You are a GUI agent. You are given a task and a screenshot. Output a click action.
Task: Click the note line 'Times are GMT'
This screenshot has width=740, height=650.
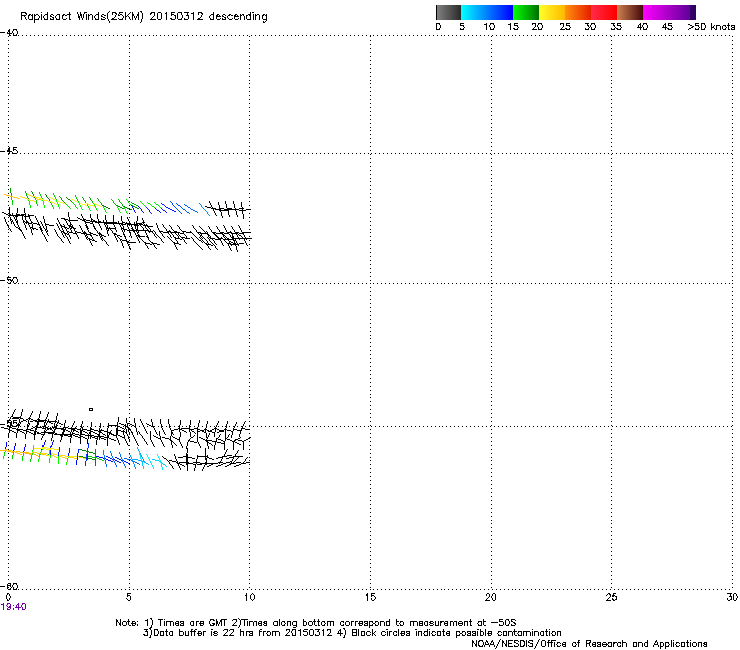click(x=193, y=623)
